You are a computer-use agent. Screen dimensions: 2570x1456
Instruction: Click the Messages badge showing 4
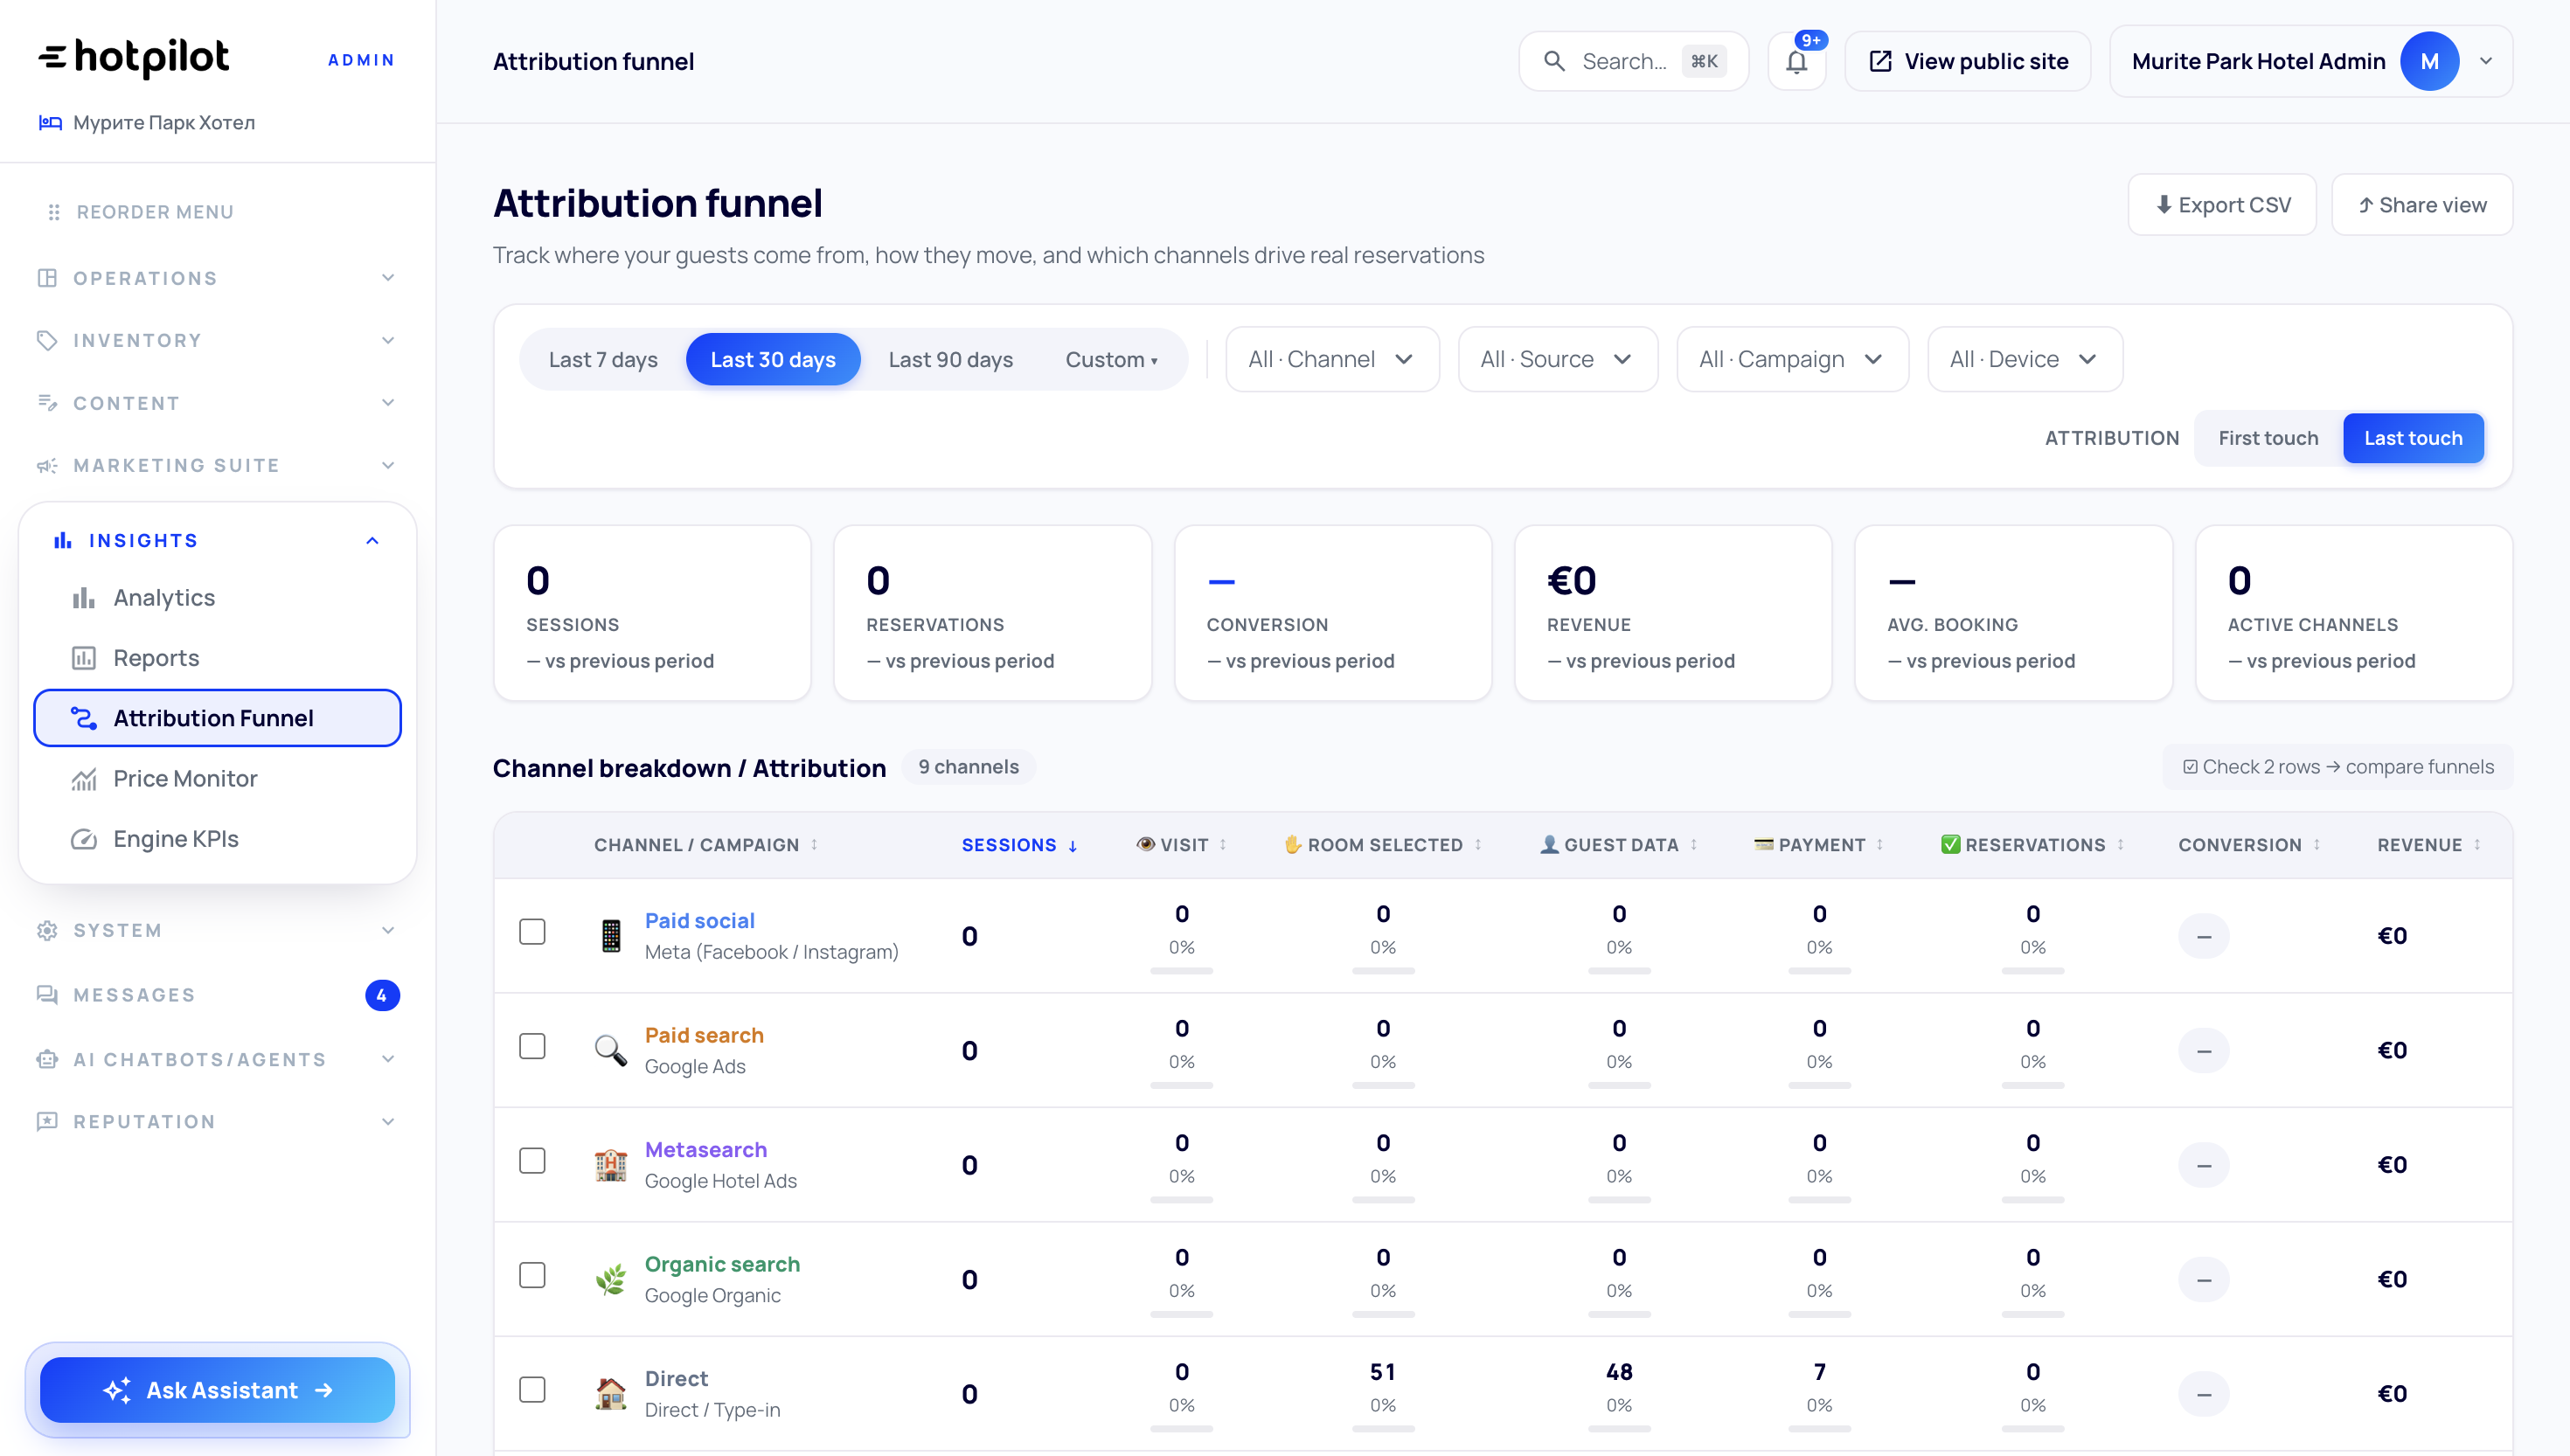[382, 995]
